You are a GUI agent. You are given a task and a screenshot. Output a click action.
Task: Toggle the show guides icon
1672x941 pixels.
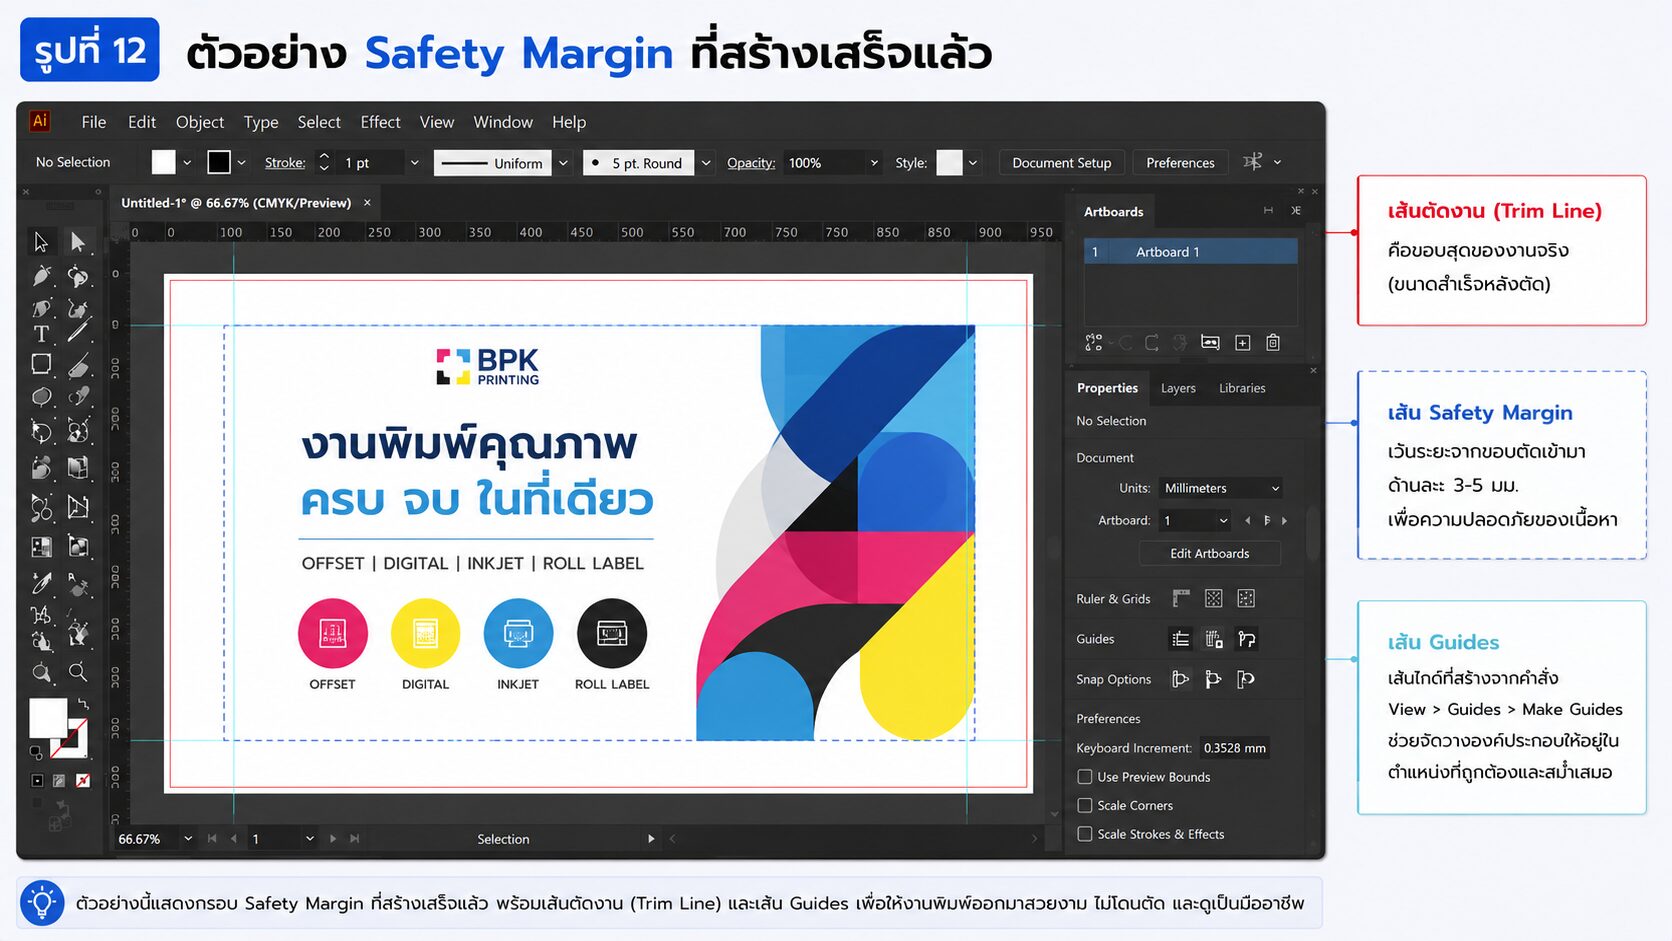[1181, 639]
